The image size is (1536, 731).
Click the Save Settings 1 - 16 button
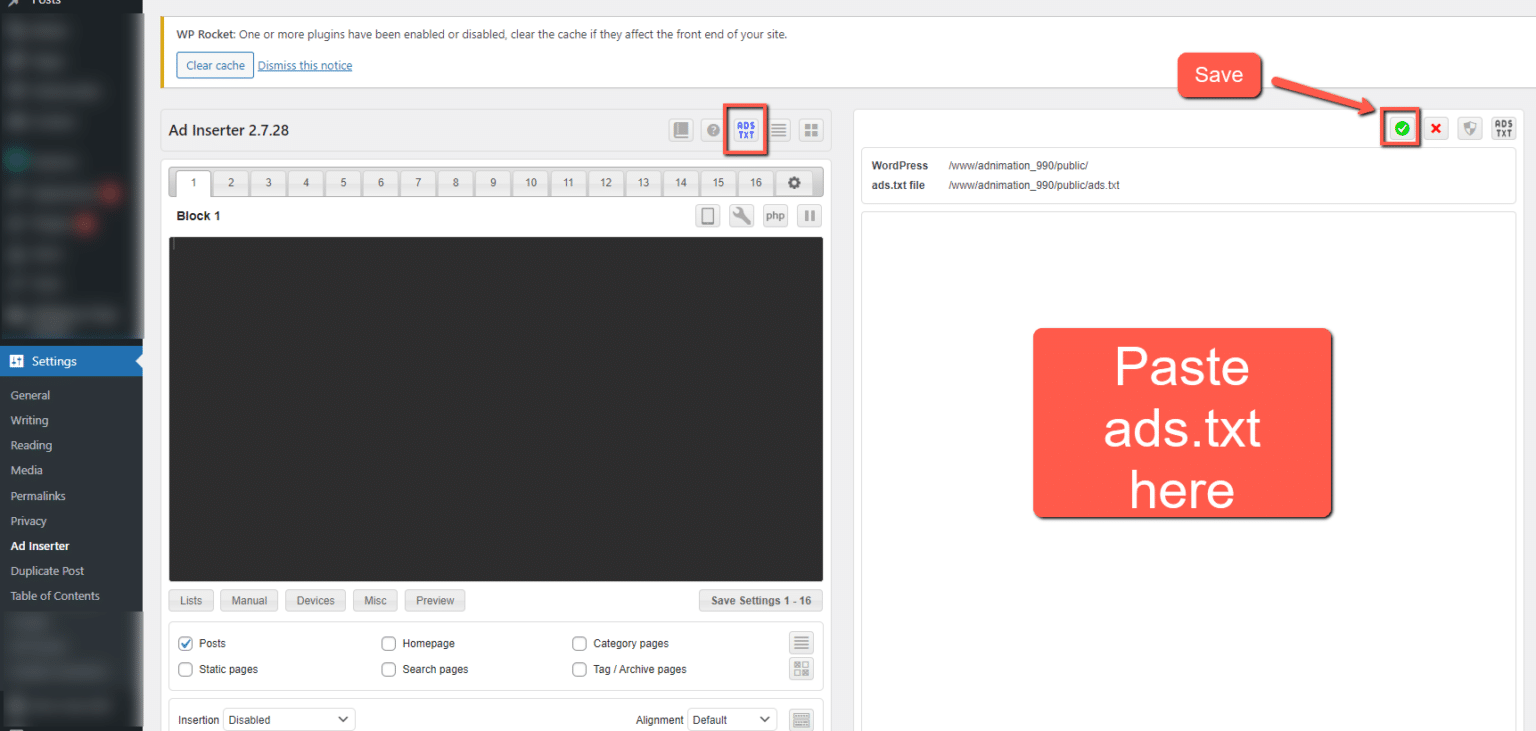(x=760, y=600)
